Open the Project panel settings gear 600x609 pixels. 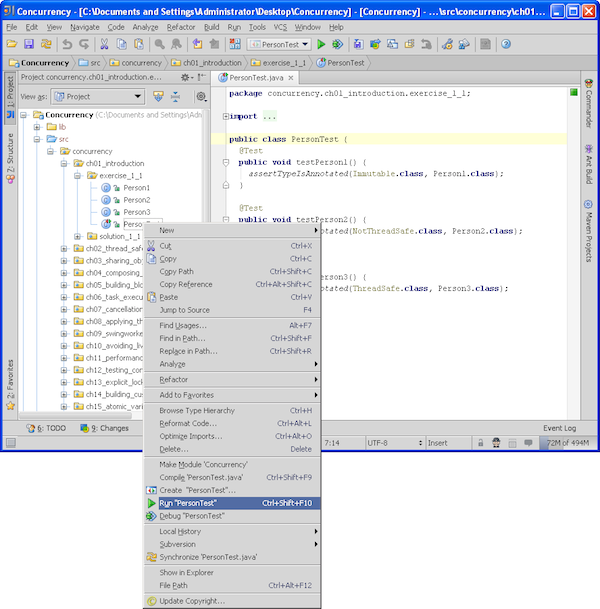[186, 77]
